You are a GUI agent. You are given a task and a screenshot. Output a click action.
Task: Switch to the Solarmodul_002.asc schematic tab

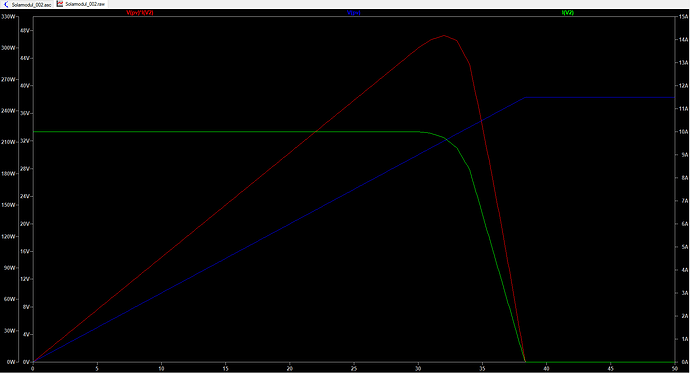pos(27,4)
